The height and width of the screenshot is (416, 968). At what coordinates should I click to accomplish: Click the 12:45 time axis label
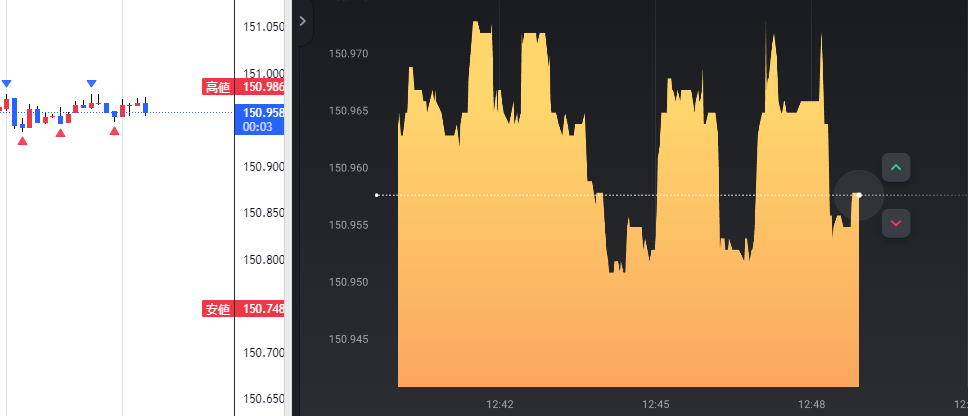[656, 404]
